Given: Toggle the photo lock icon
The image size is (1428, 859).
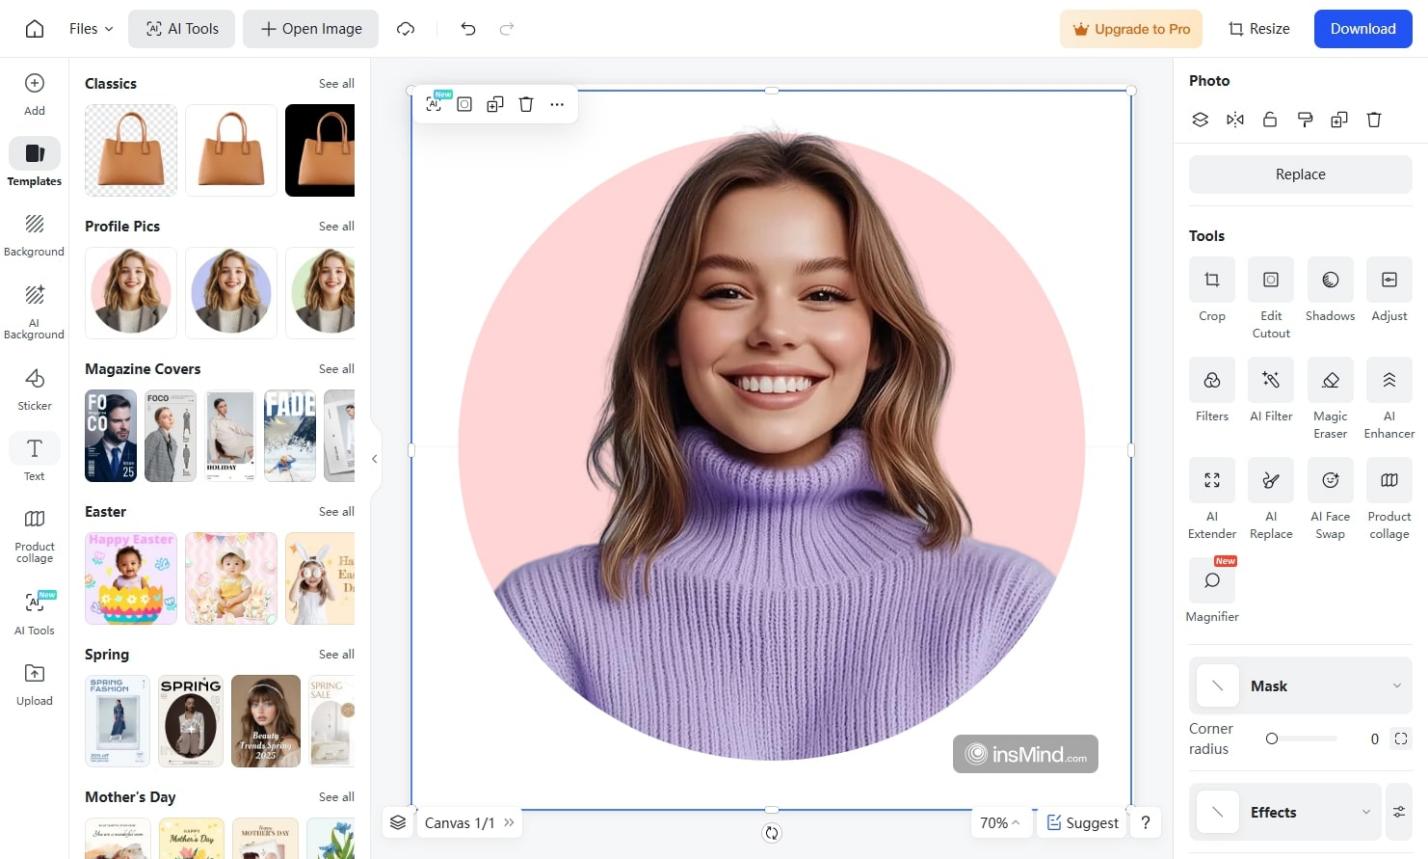Looking at the screenshot, I should [1270, 120].
